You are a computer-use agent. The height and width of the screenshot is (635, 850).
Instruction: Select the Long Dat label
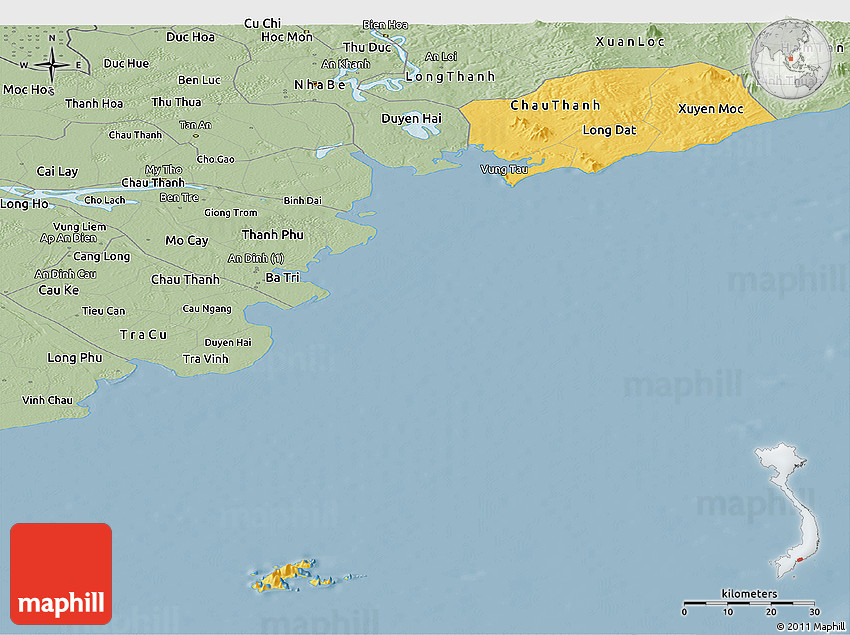pyautogui.click(x=609, y=130)
